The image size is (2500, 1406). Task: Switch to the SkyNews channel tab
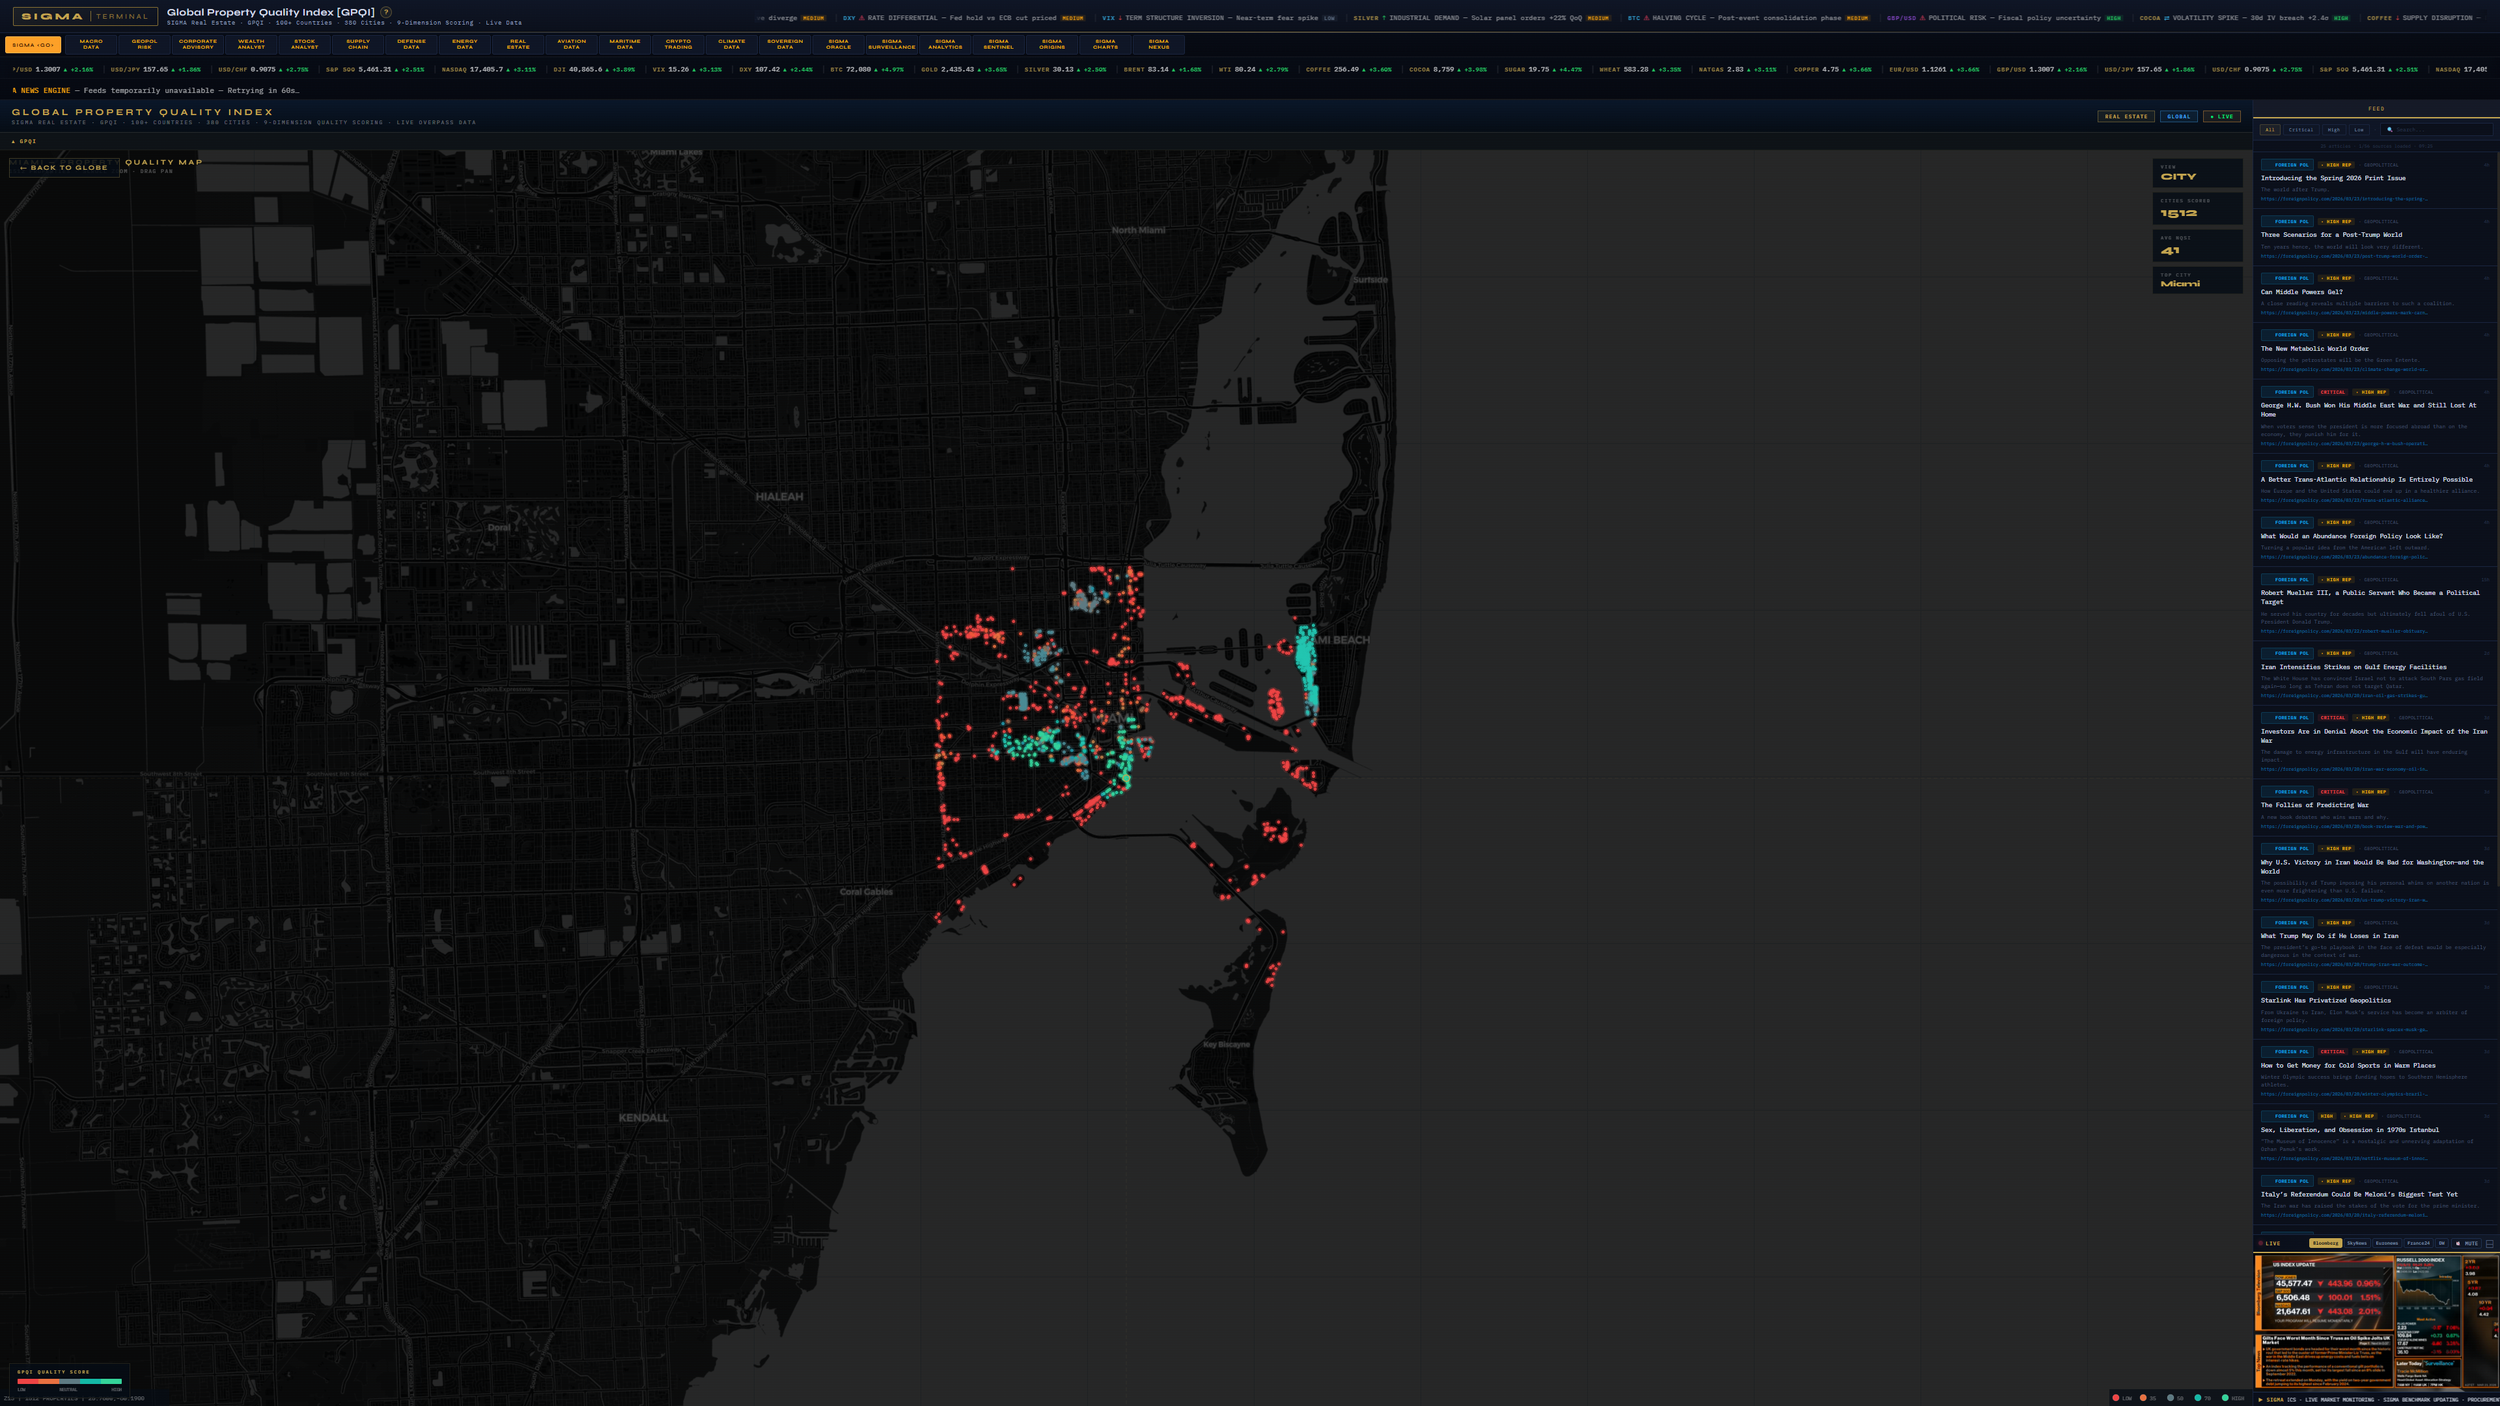coord(2357,1243)
